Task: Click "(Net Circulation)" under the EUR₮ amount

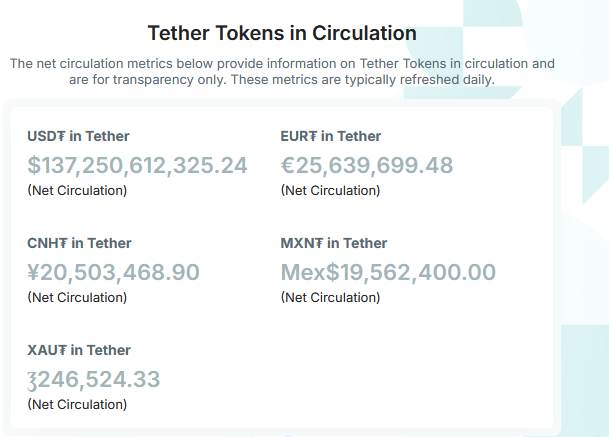Action: (331, 190)
